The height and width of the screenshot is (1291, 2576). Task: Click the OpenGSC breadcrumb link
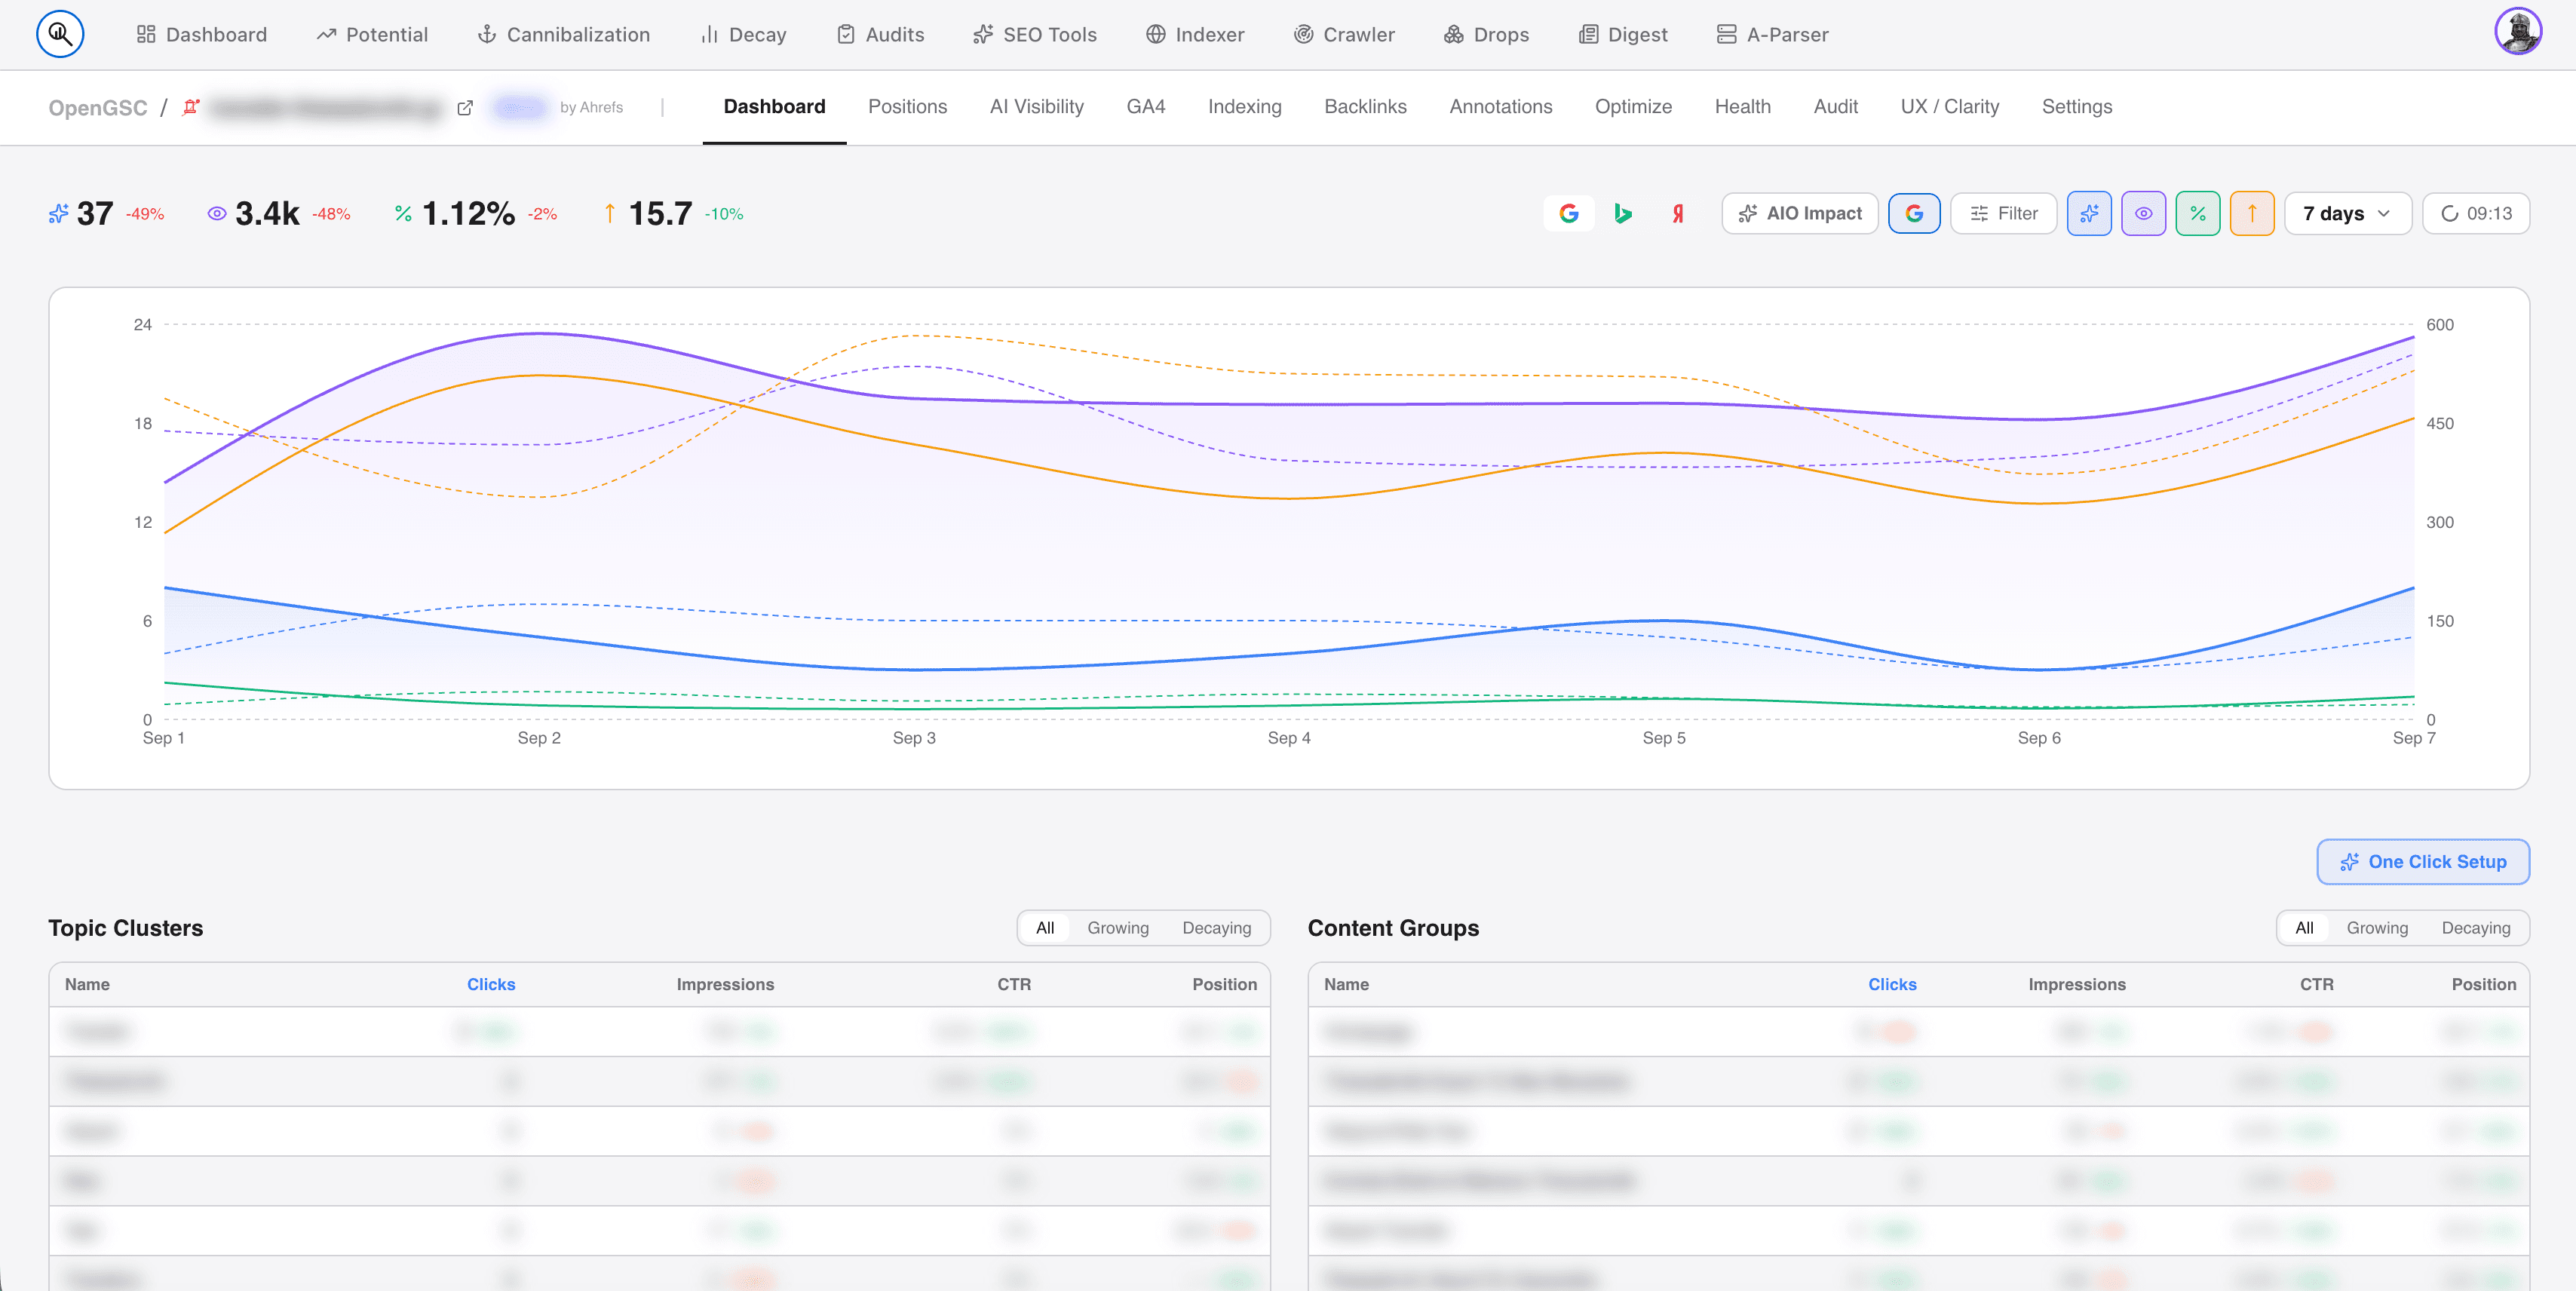[98, 107]
